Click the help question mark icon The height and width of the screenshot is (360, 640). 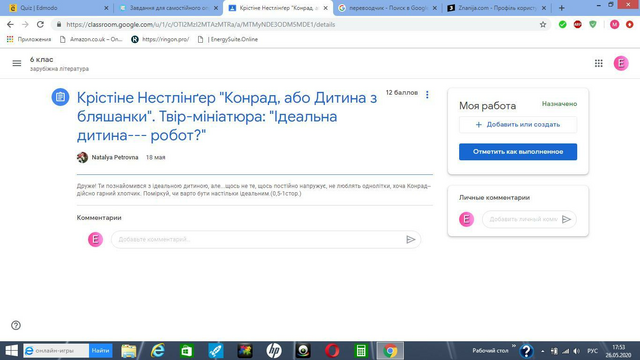16,325
